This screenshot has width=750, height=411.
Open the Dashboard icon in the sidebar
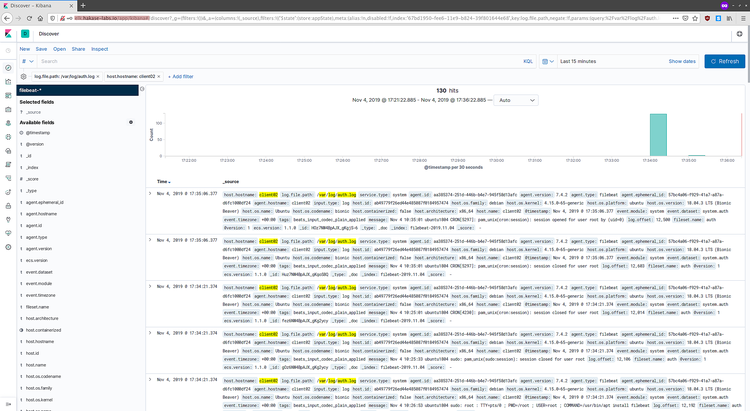pos(8,96)
